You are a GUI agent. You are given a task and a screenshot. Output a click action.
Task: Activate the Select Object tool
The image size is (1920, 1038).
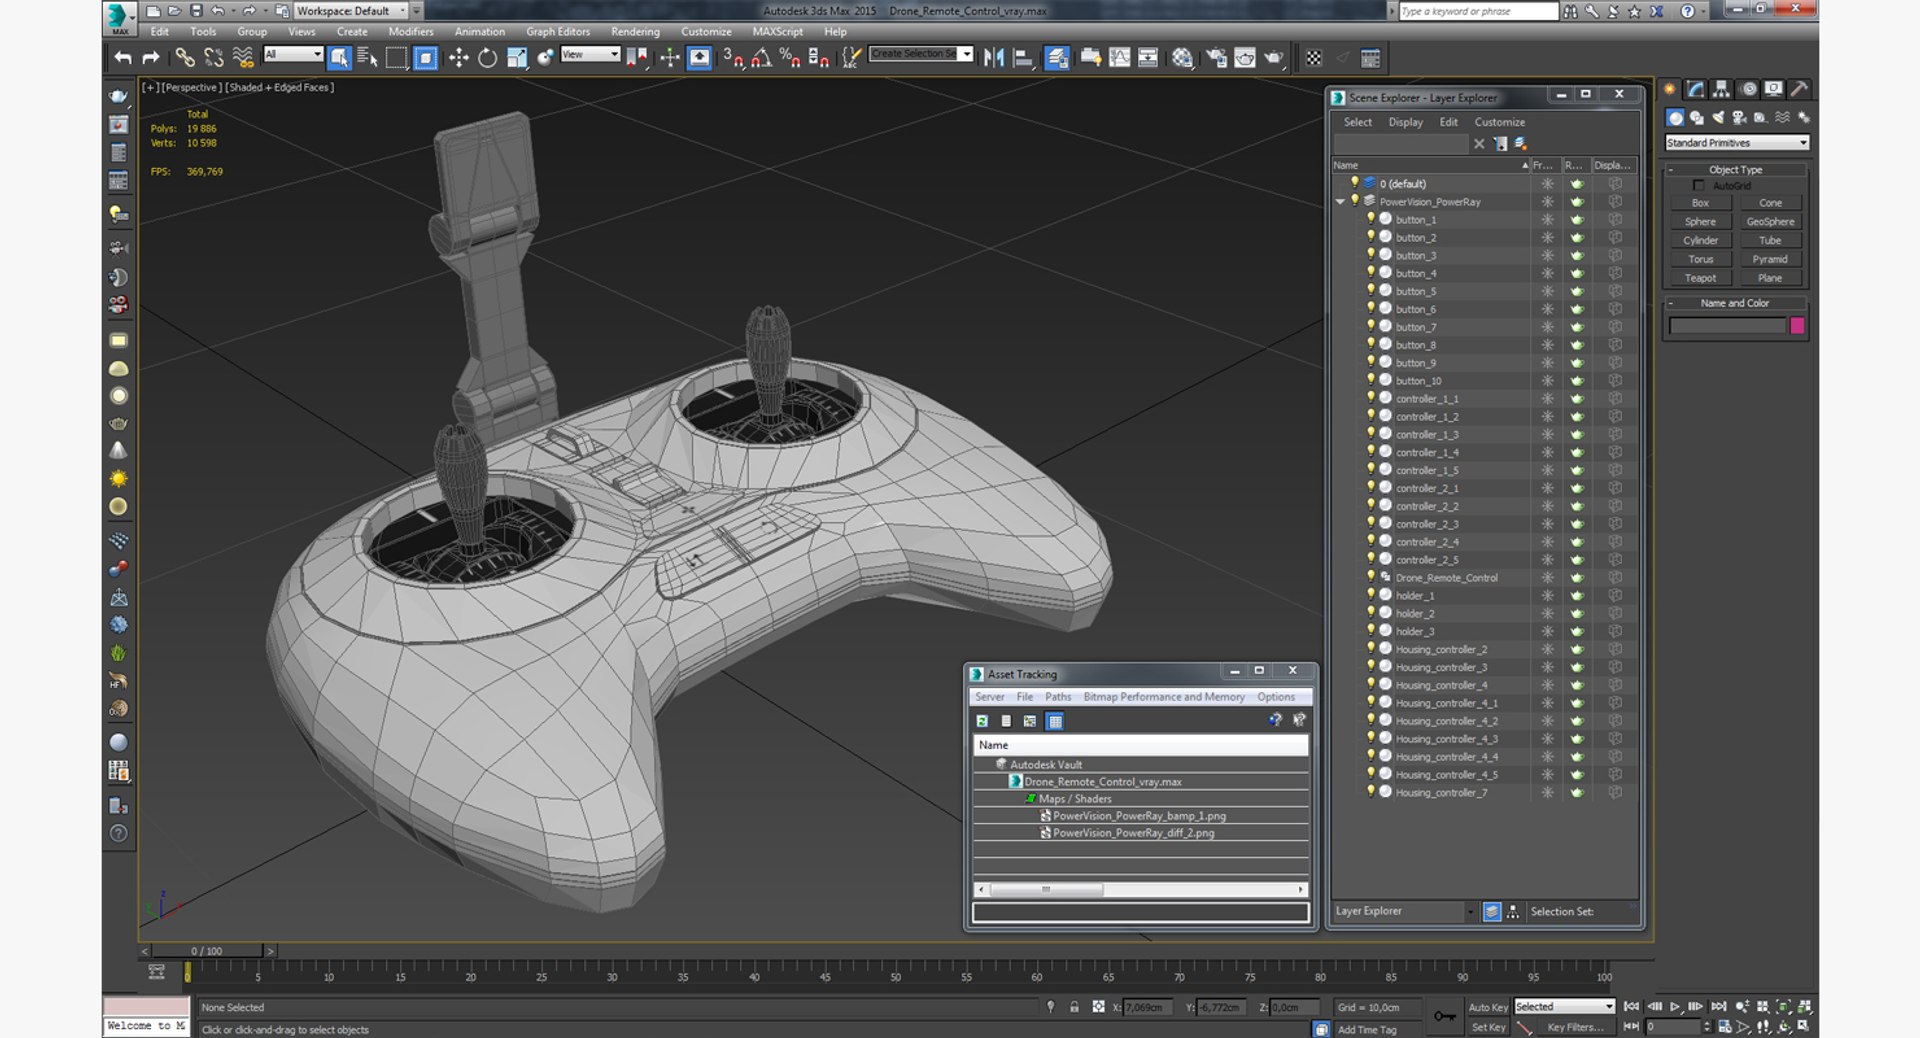(339, 57)
